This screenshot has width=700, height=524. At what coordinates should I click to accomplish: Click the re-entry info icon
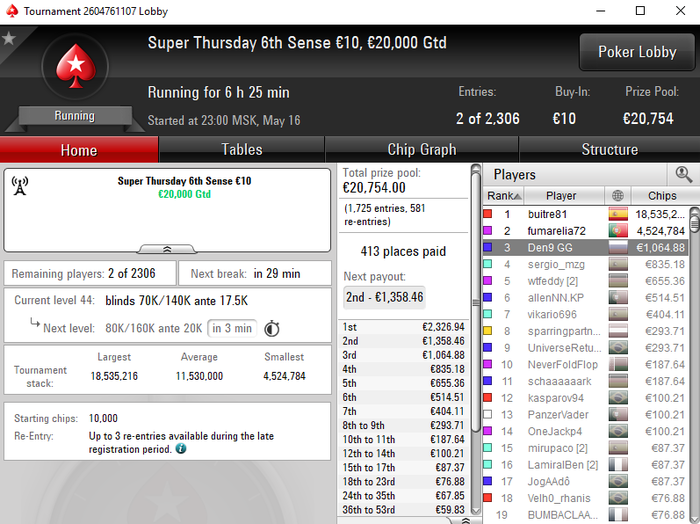(181, 449)
